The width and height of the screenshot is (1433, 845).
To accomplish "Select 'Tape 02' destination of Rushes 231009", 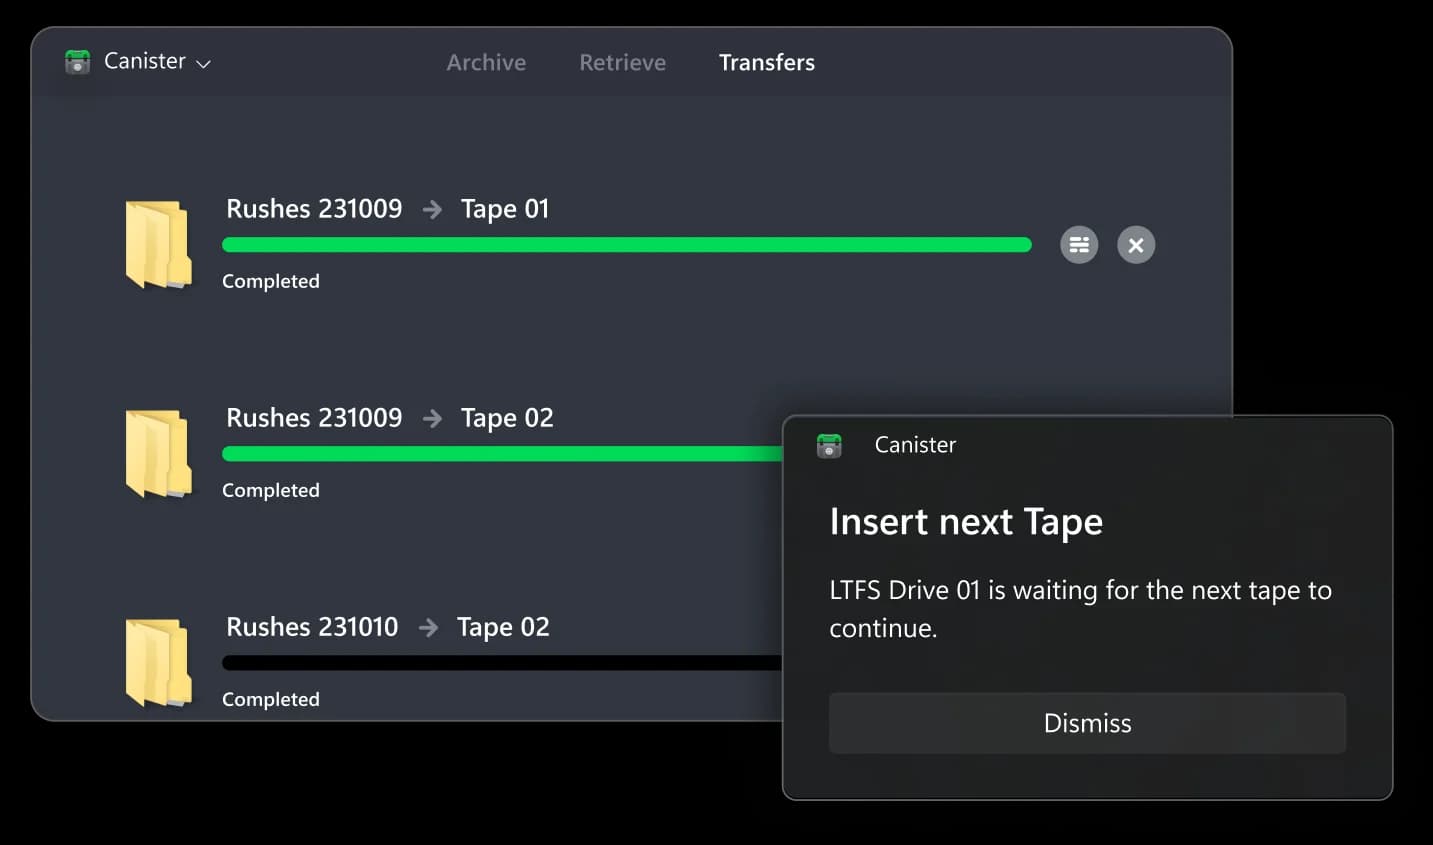I will pos(507,418).
